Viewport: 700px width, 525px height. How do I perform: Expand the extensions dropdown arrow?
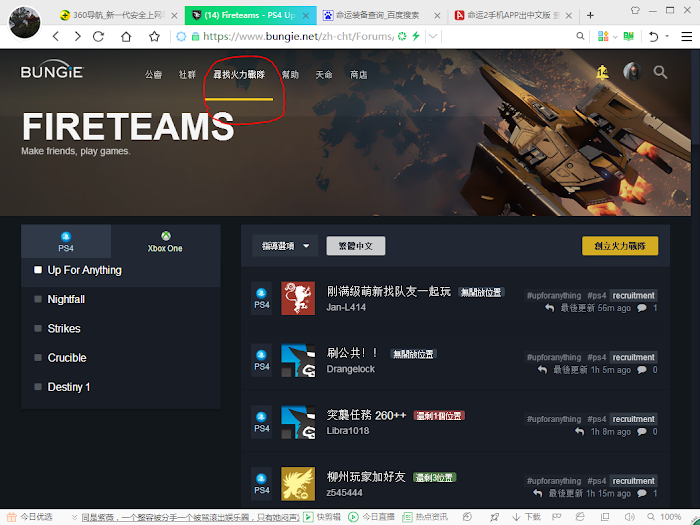click(x=615, y=37)
